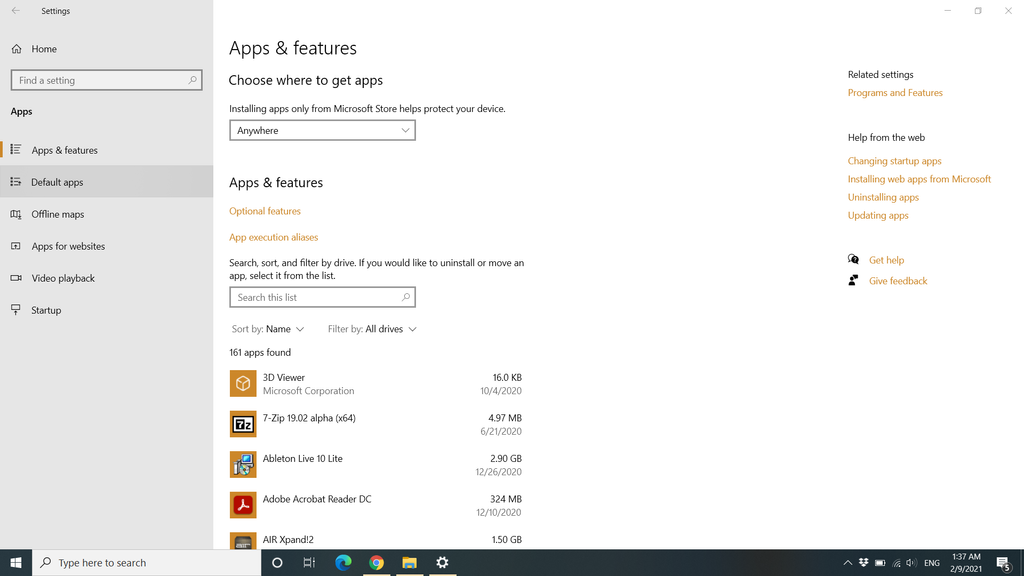The height and width of the screenshot is (576, 1024).
Task: Click the Video playback sidebar icon
Action: tap(18, 278)
